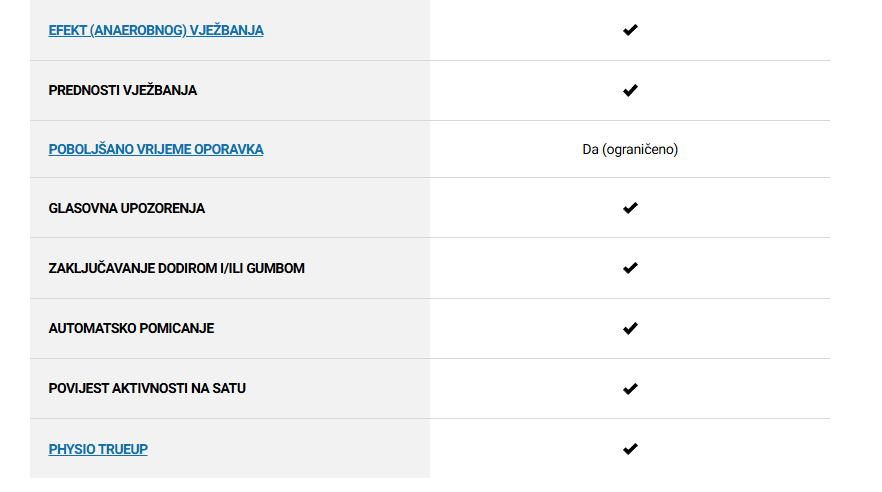The height and width of the screenshot is (492, 882).
Task: Click checkmark for ZAKLJUČAVANJE DODIROM I/ILI GUMBOM
Action: coord(630,268)
